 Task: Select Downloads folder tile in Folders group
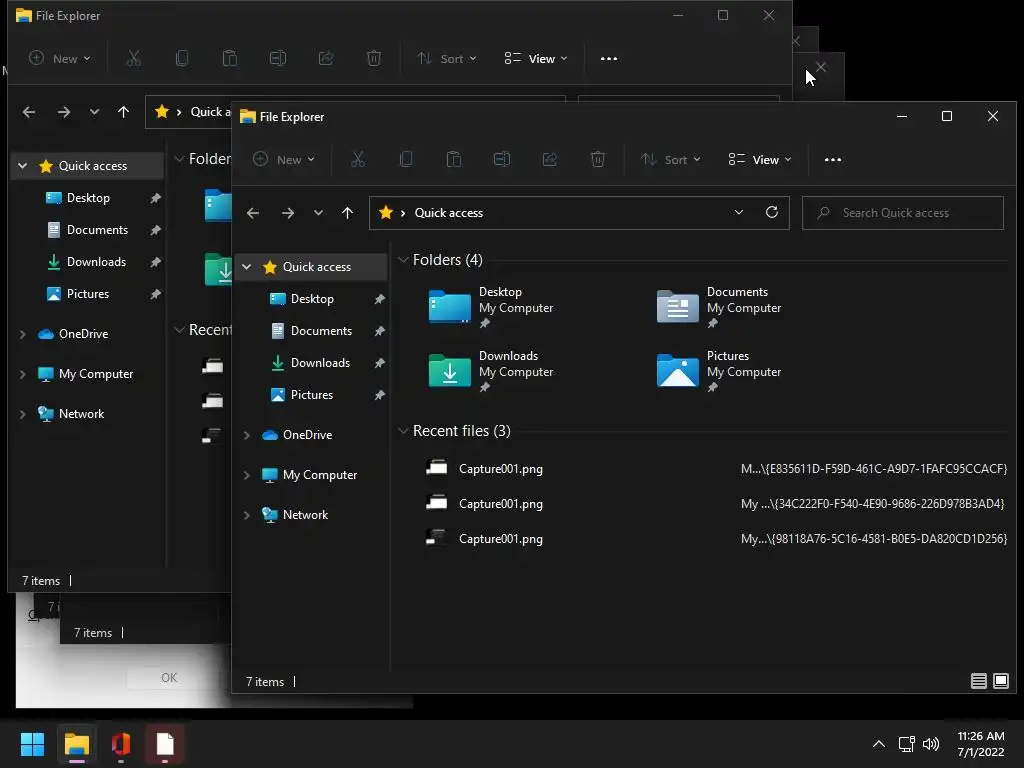click(491, 370)
